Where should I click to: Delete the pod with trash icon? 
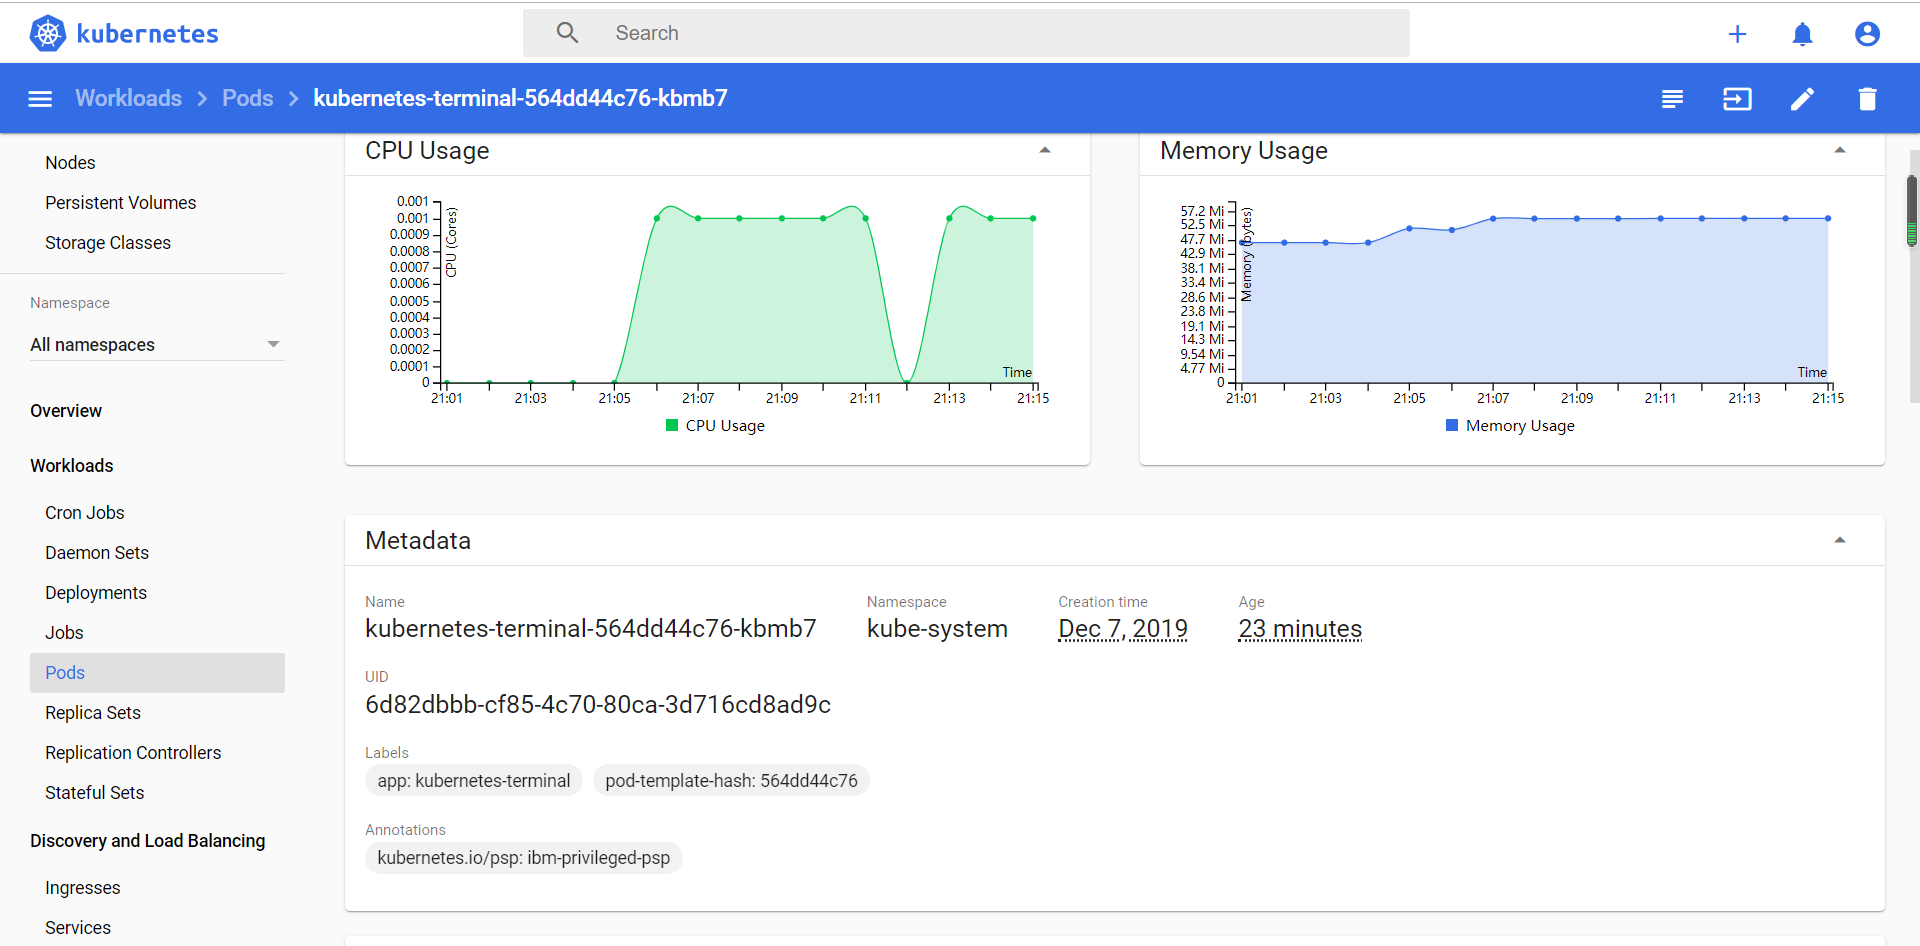click(1867, 98)
